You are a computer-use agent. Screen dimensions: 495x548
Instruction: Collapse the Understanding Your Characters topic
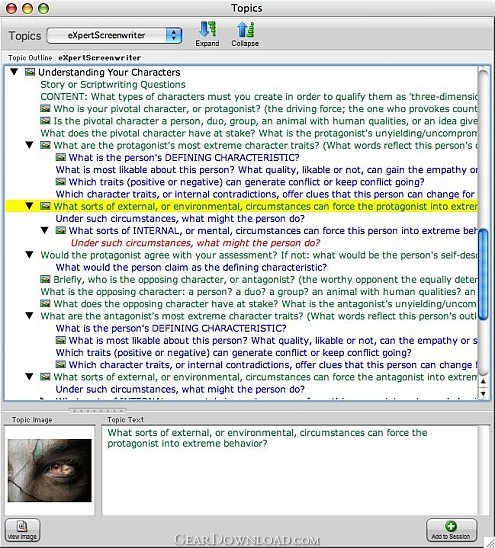click(x=14, y=72)
